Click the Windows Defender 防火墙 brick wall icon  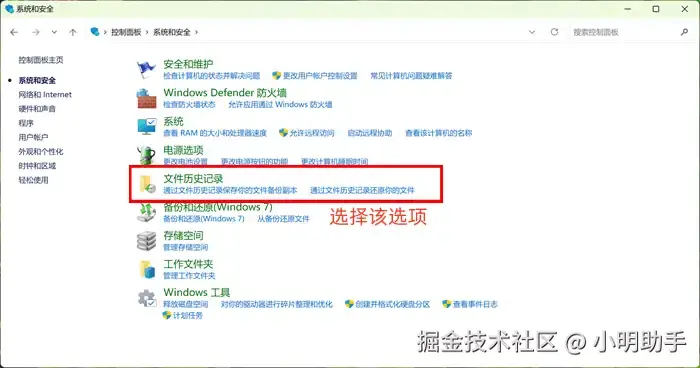[146, 98]
